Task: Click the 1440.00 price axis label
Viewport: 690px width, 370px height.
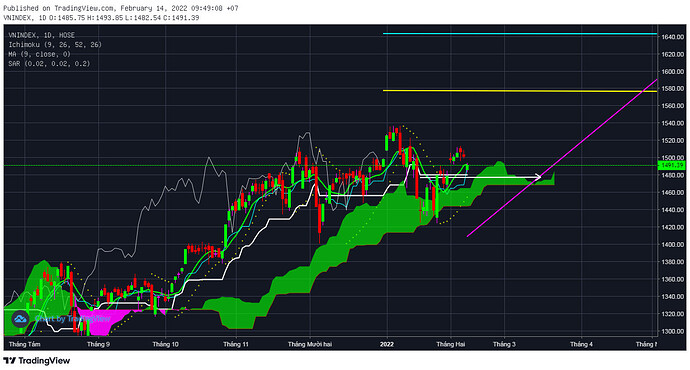Action: pos(672,210)
